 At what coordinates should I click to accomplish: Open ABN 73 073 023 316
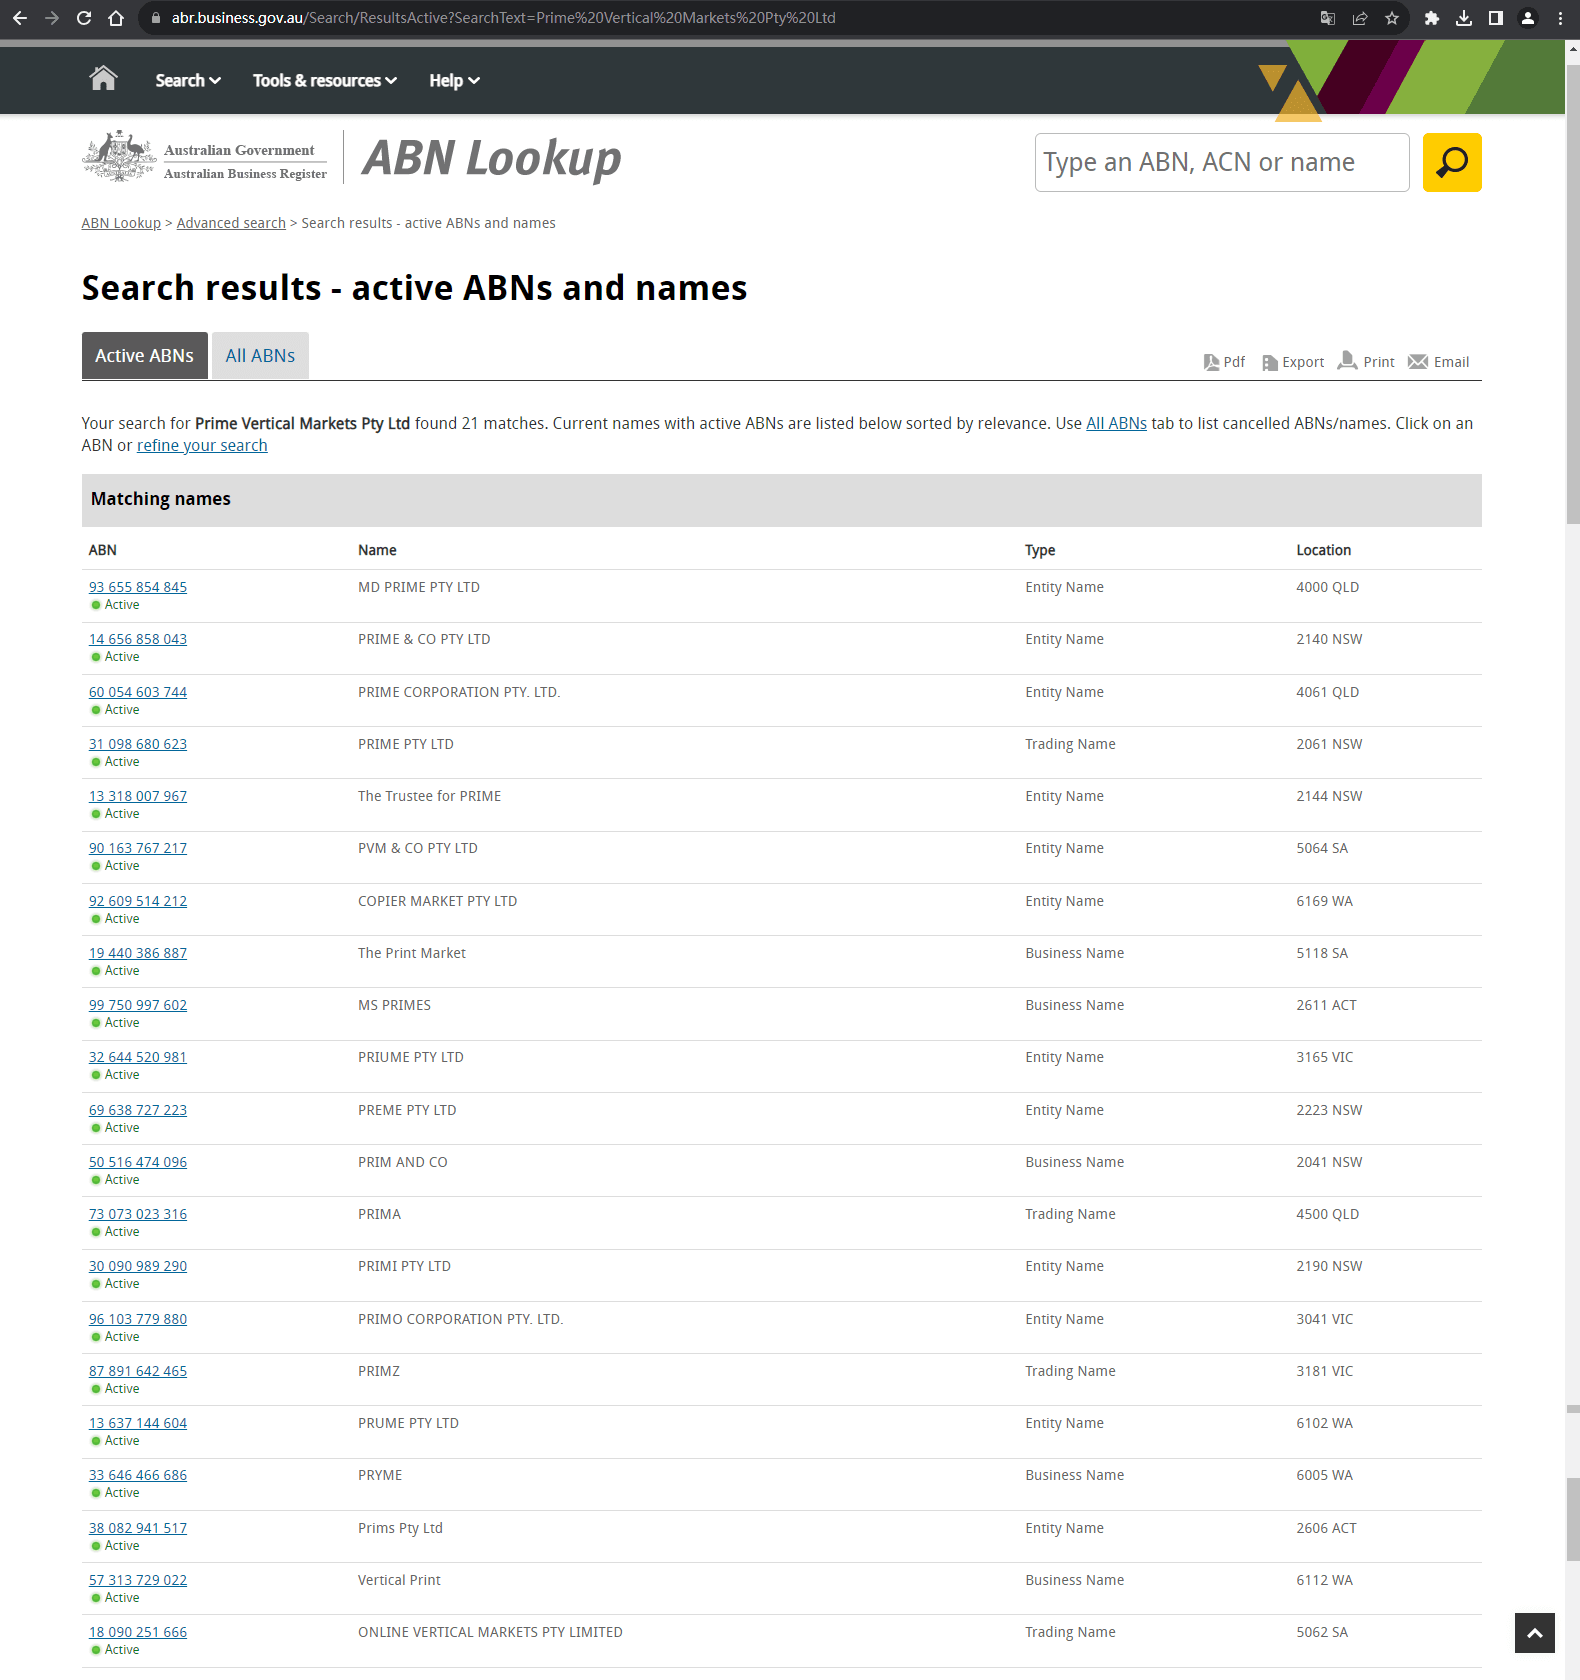[x=138, y=1214]
